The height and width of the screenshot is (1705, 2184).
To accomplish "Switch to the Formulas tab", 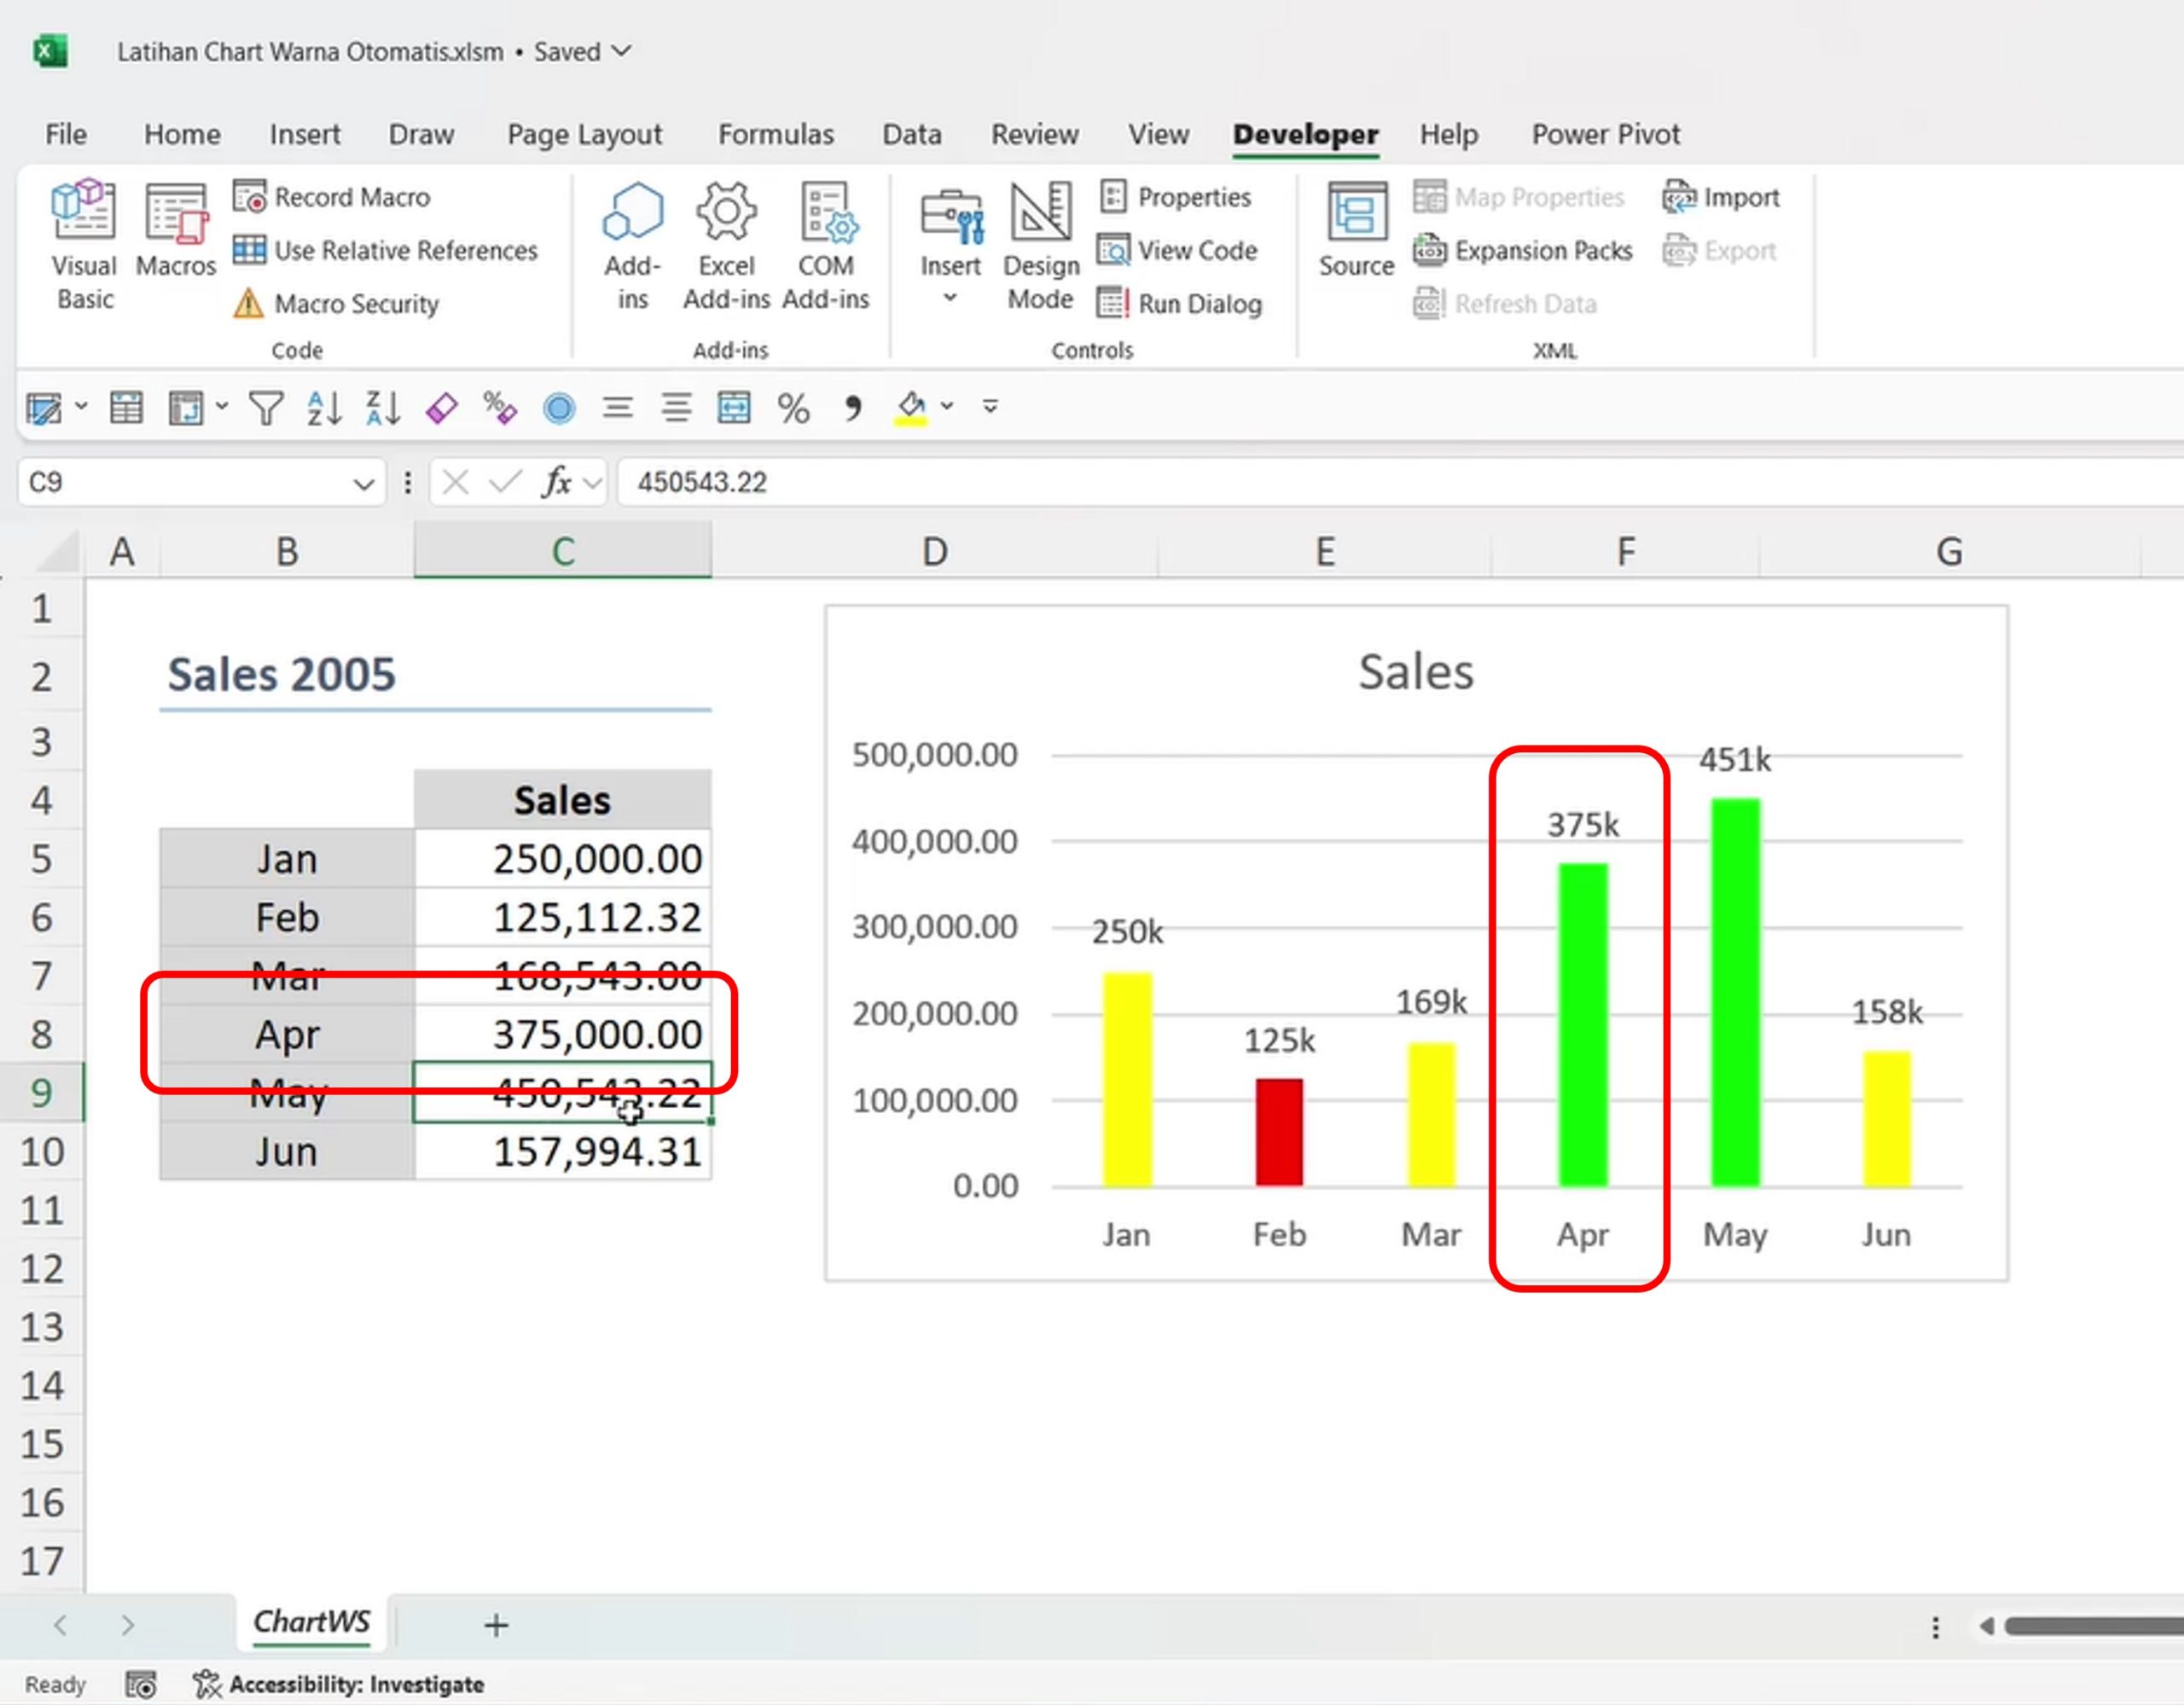I will (x=775, y=134).
